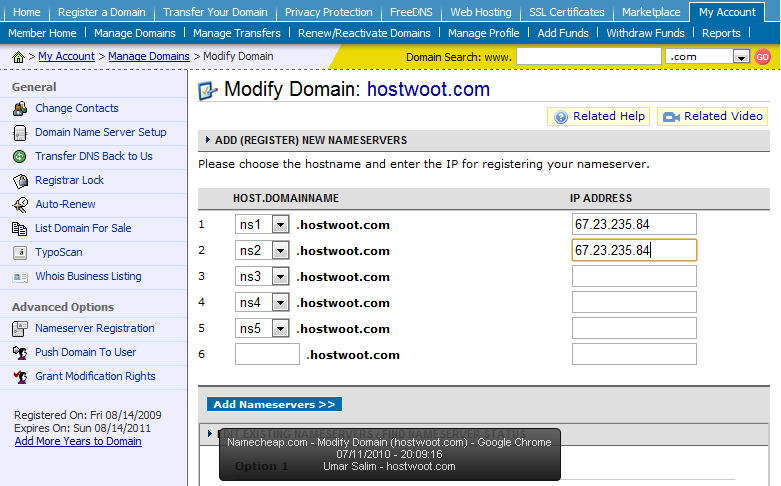This screenshot has height=486, width=781.
Task: Click the Push Domain To User icon
Action: (20, 353)
